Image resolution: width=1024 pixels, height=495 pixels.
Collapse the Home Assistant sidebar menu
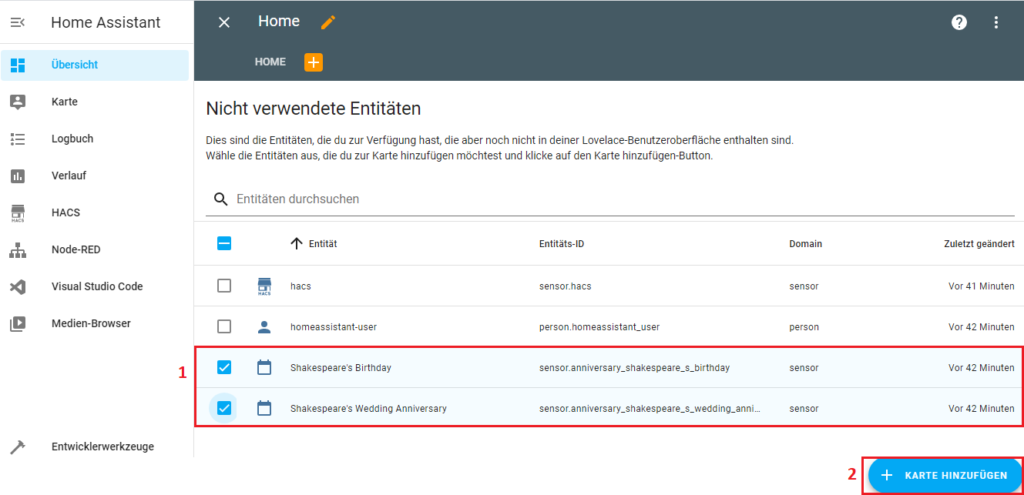[17, 22]
